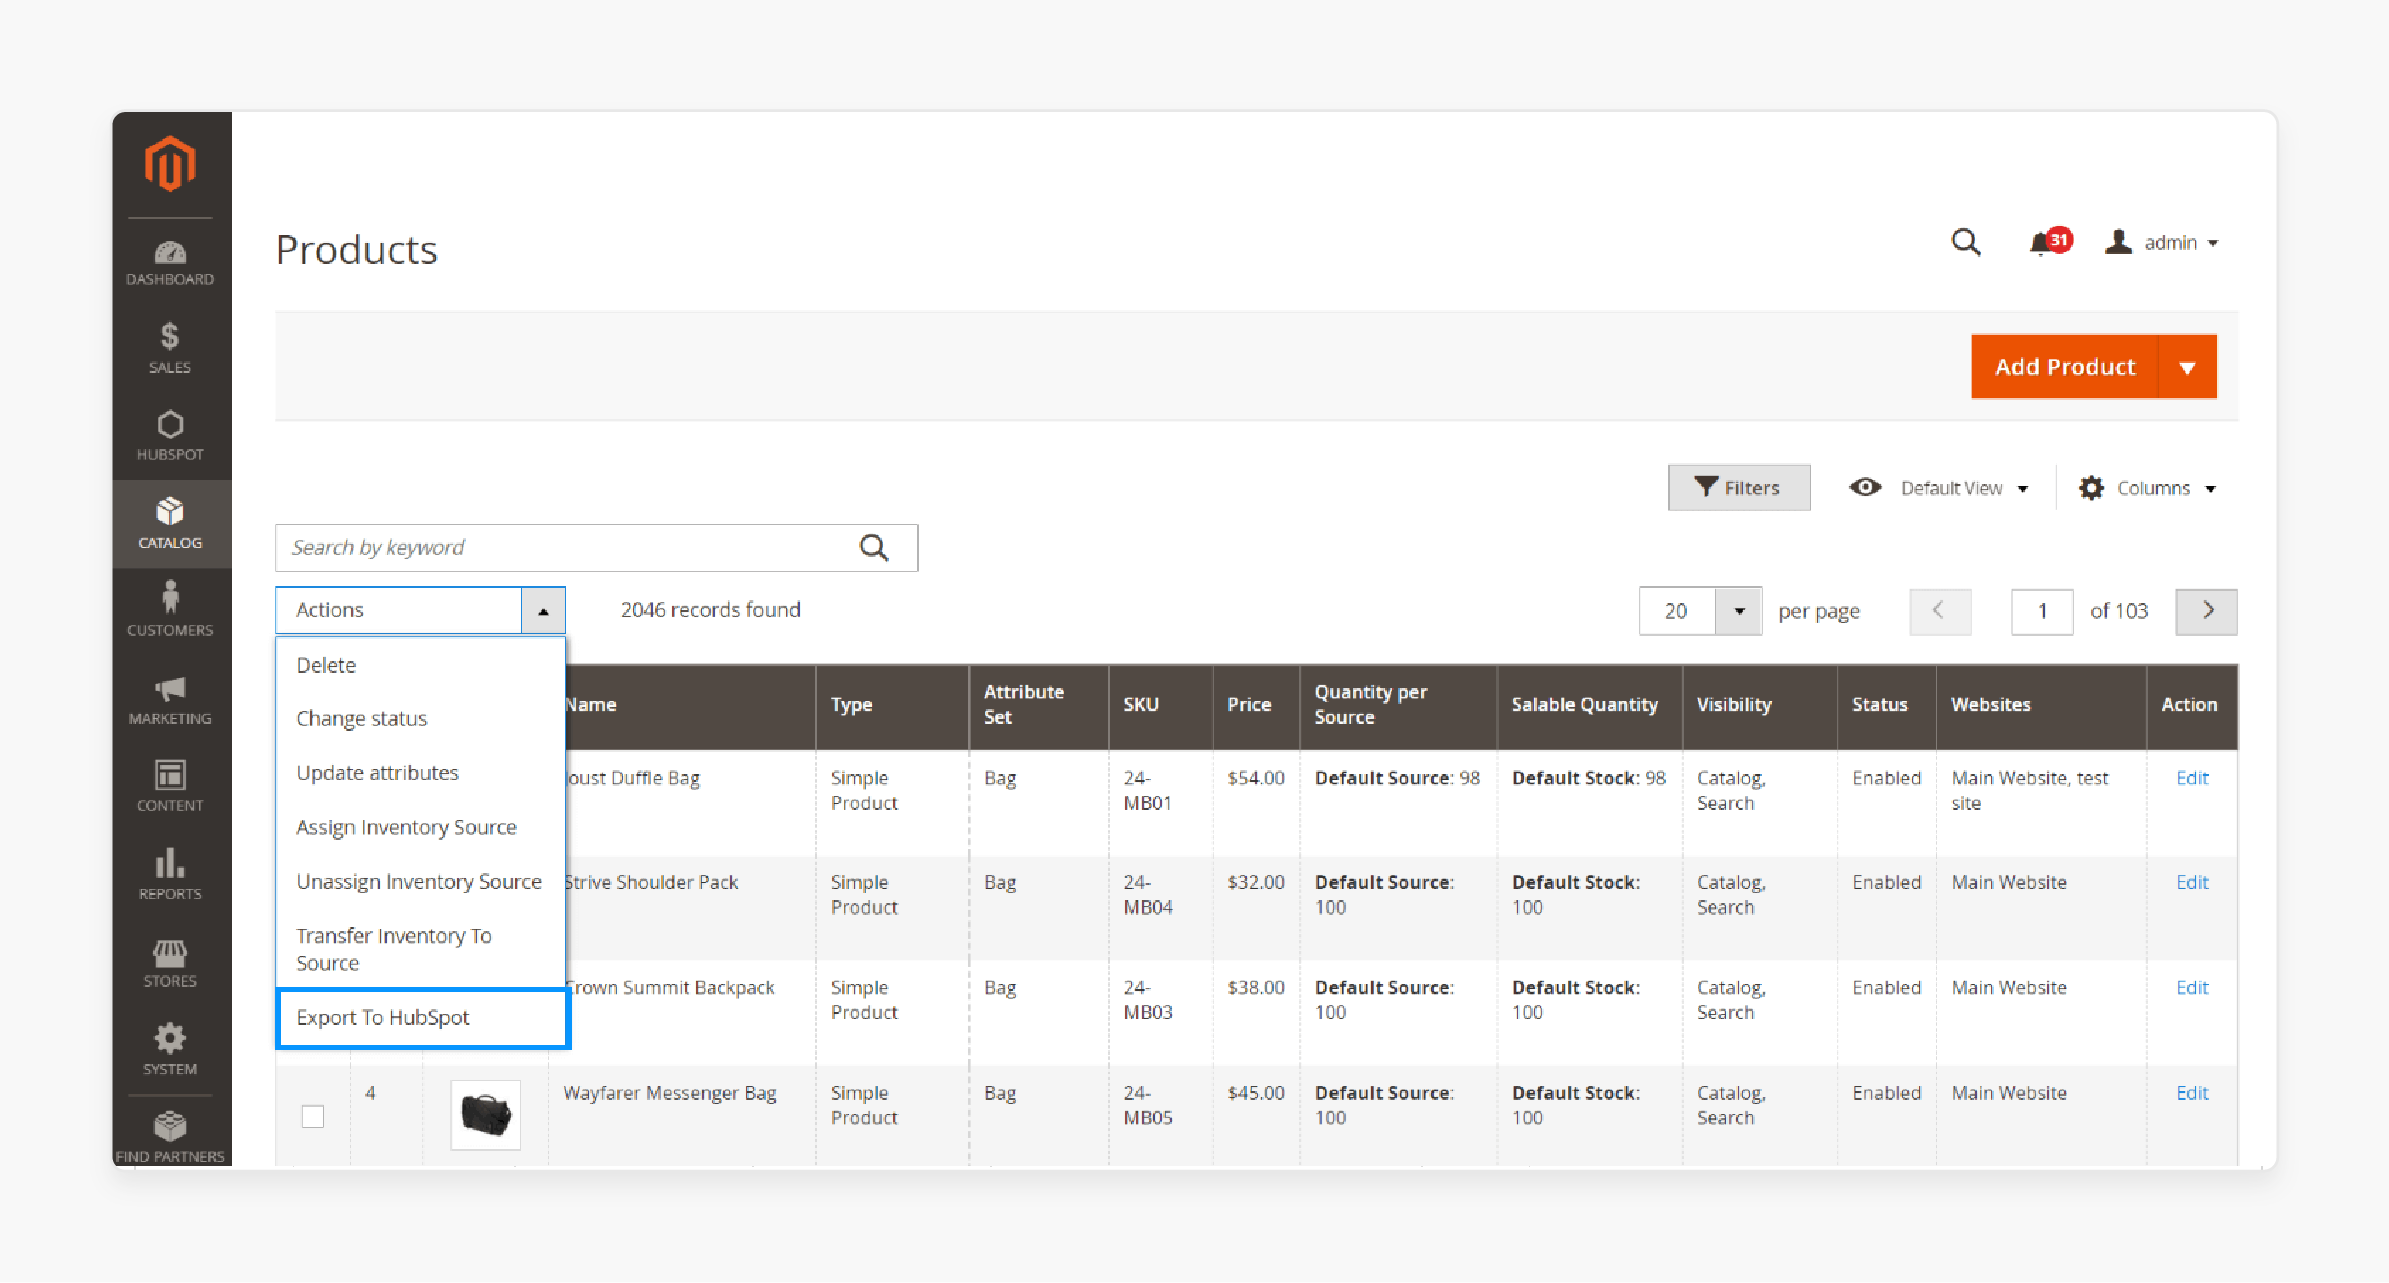Expand the Add Product type arrow
The height and width of the screenshot is (1283, 2389).
2187,367
